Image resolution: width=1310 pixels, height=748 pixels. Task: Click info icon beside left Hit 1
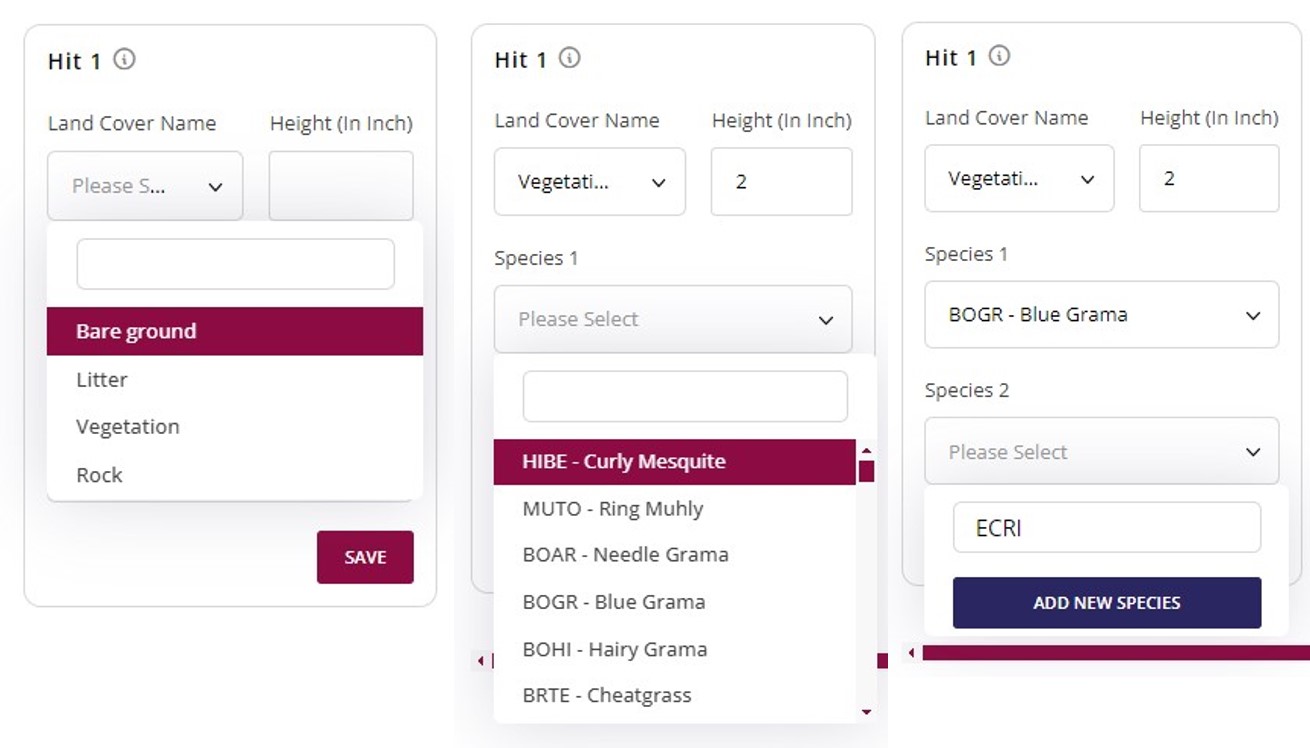pos(124,59)
